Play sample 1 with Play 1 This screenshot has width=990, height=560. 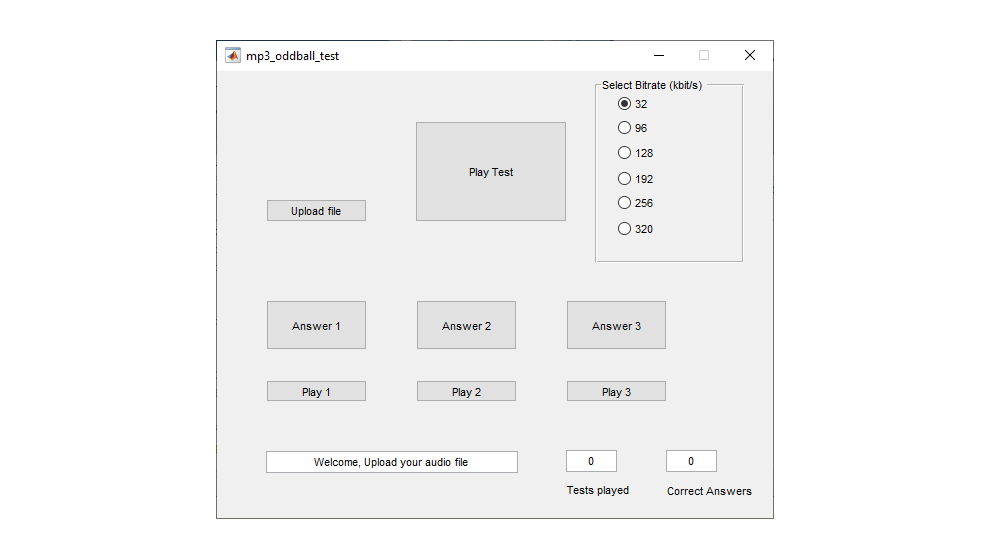[316, 391]
